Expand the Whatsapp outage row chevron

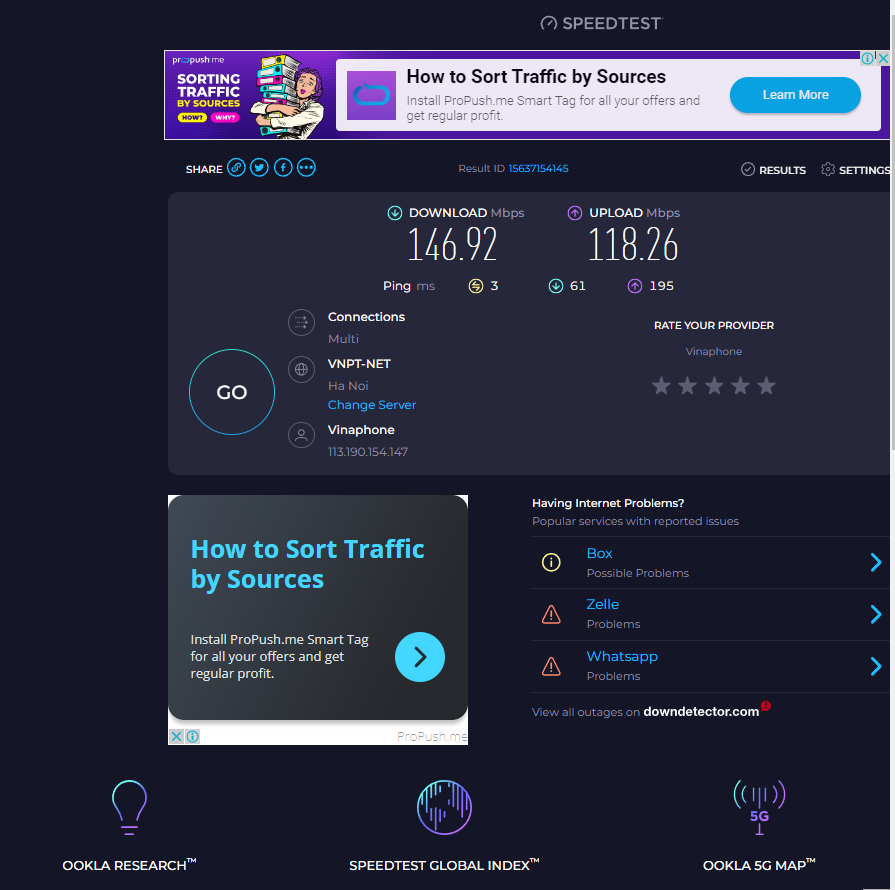[876, 666]
